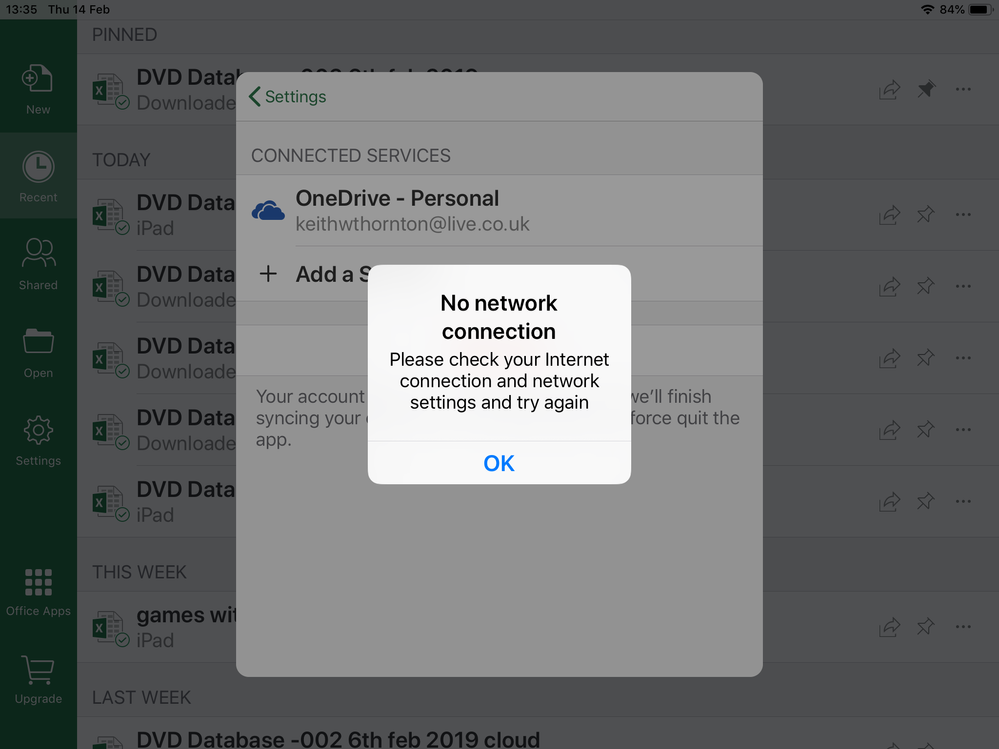Open more options for pinned file
Viewport: 999px width, 749px height.
963,89
